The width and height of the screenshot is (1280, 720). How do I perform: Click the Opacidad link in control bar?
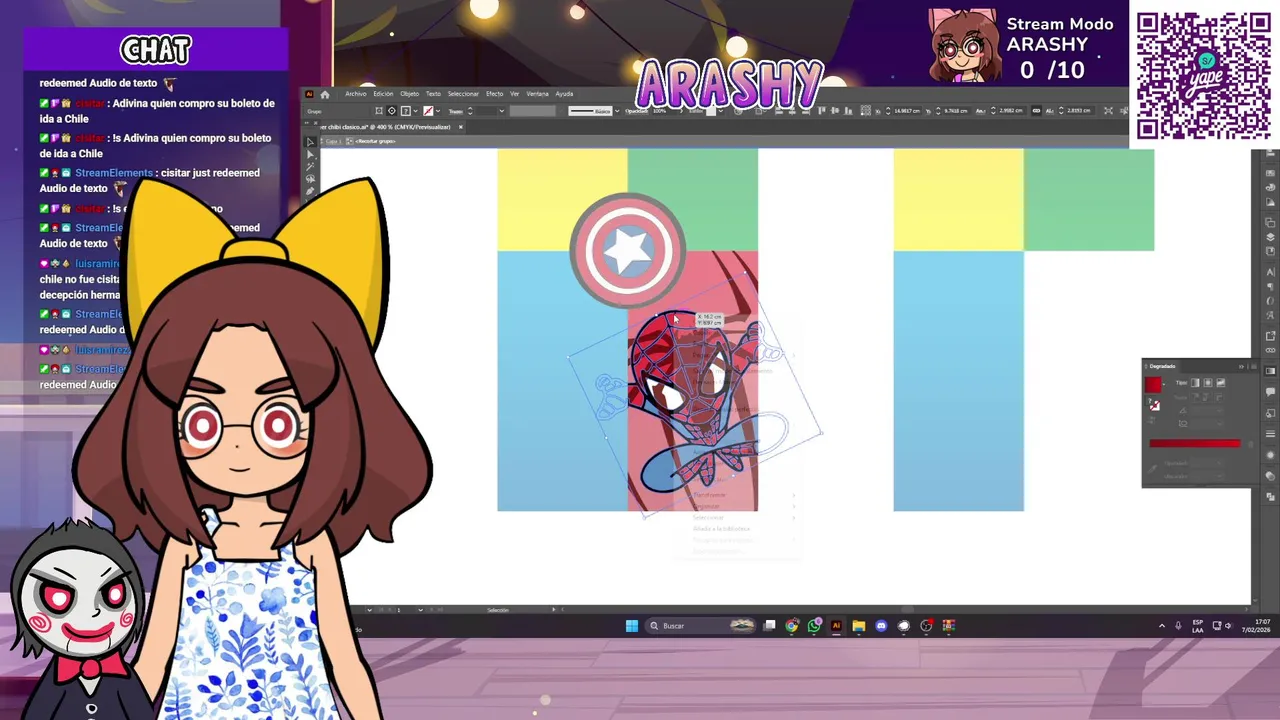click(636, 111)
